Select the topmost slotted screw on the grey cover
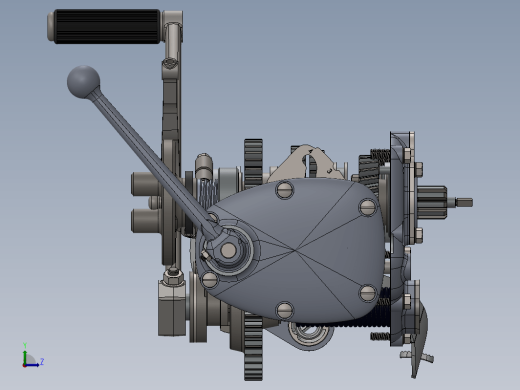Screen dimensions: 520x390 click(285, 190)
